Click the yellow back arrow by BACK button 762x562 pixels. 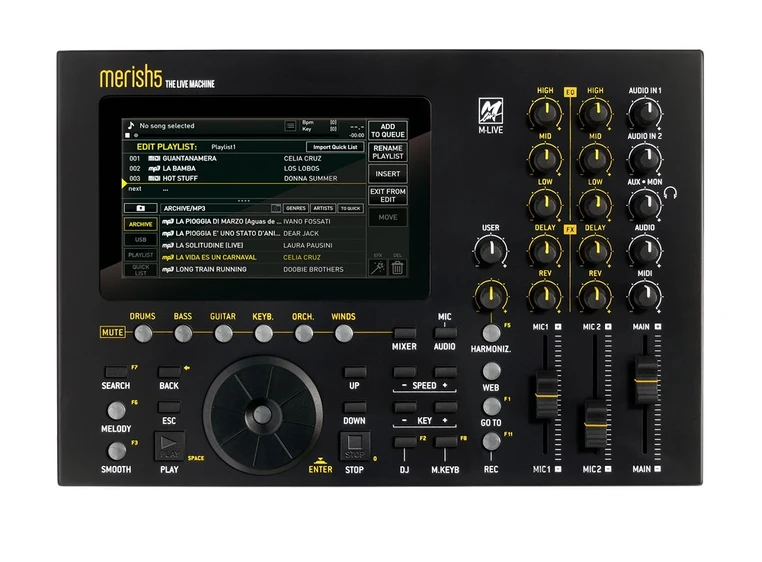(x=187, y=368)
